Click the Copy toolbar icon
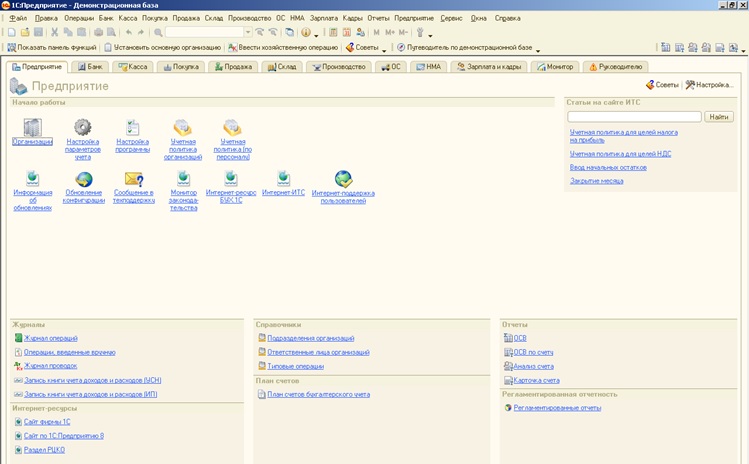Screen dimensions: 749x464 pyautogui.click(x=68, y=32)
